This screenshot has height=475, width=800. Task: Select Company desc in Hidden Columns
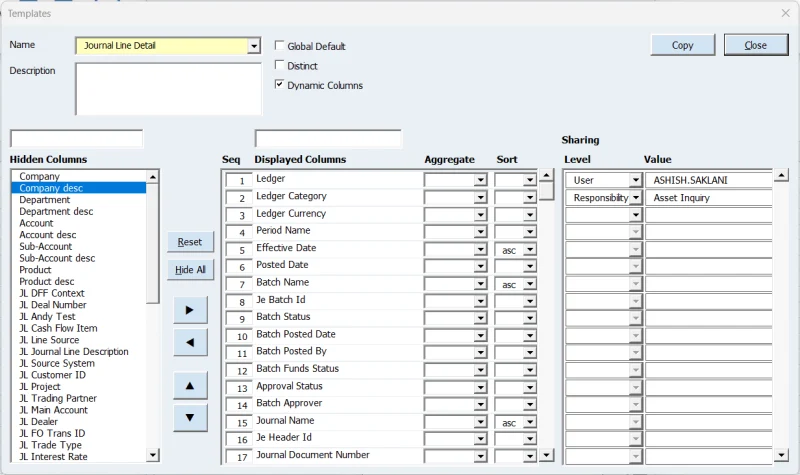tap(79, 188)
